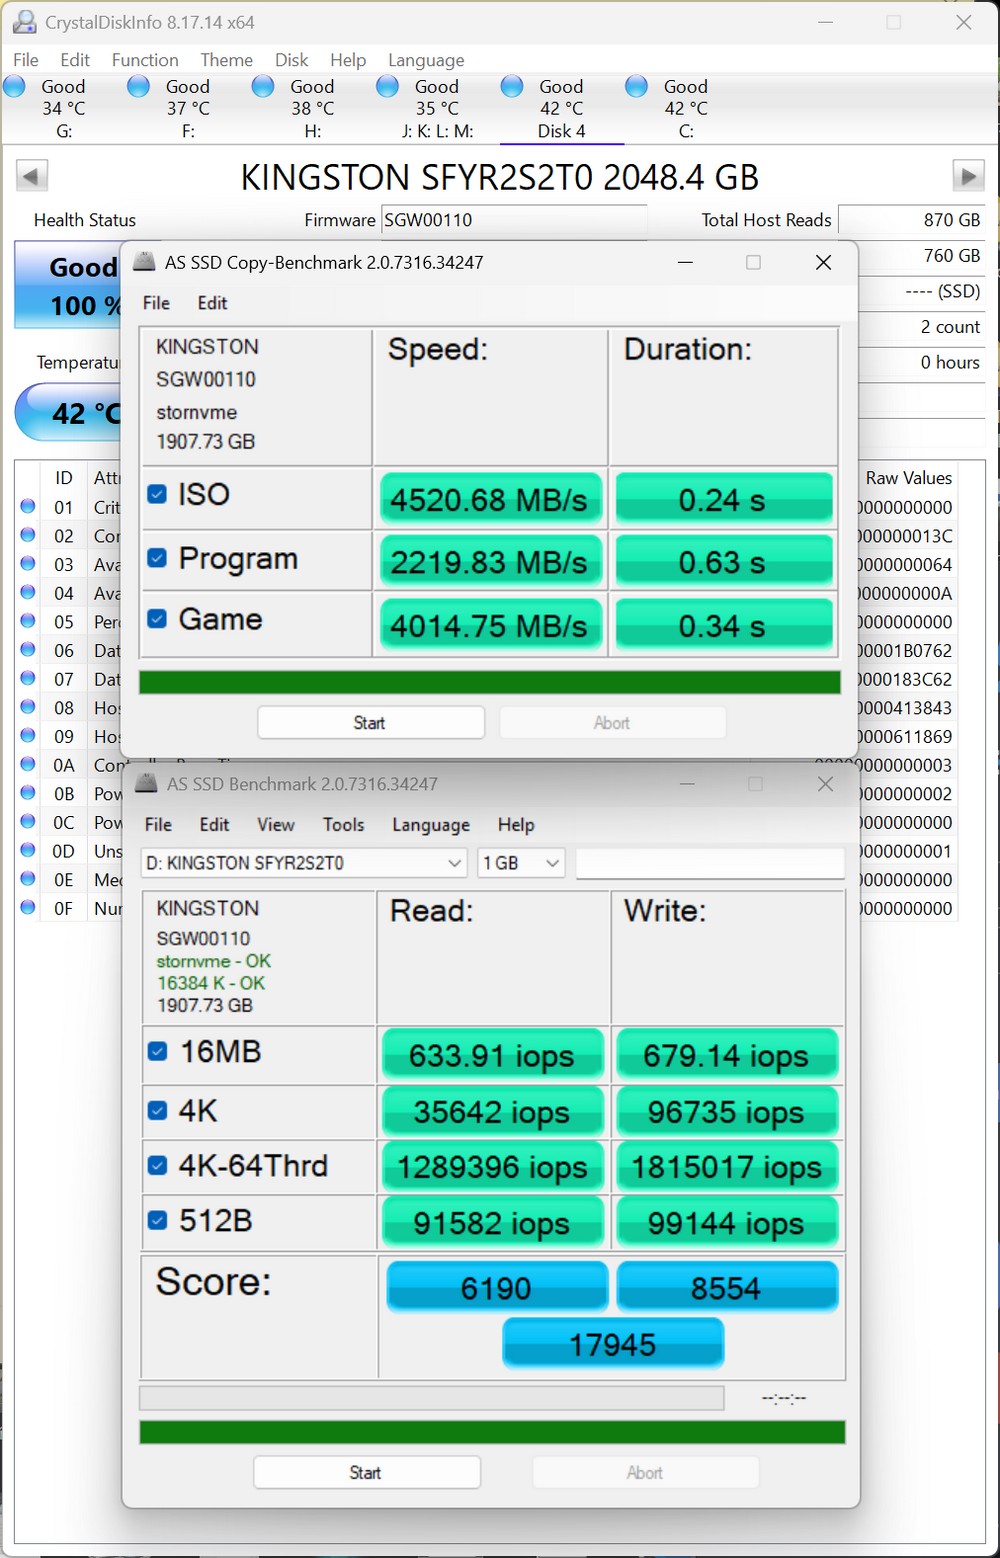1000x1558 pixels.
Task: Open CrystalDiskInfo File menu
Action: (26, 60)
